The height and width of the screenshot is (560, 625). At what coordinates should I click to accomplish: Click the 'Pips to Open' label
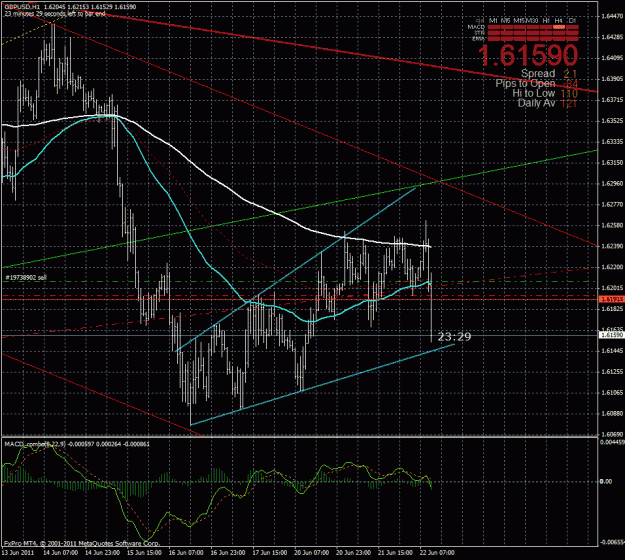click(x=525, y=83)
